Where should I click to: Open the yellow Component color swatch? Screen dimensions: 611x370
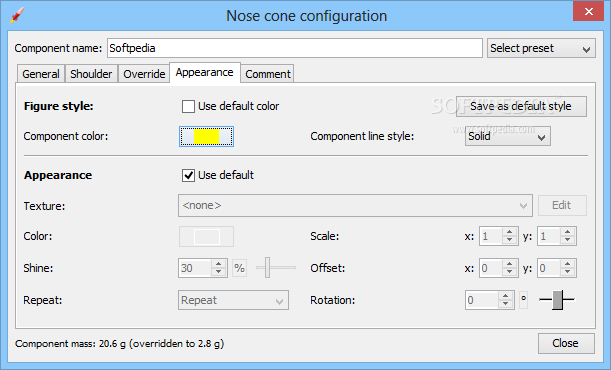pos(207,136)
